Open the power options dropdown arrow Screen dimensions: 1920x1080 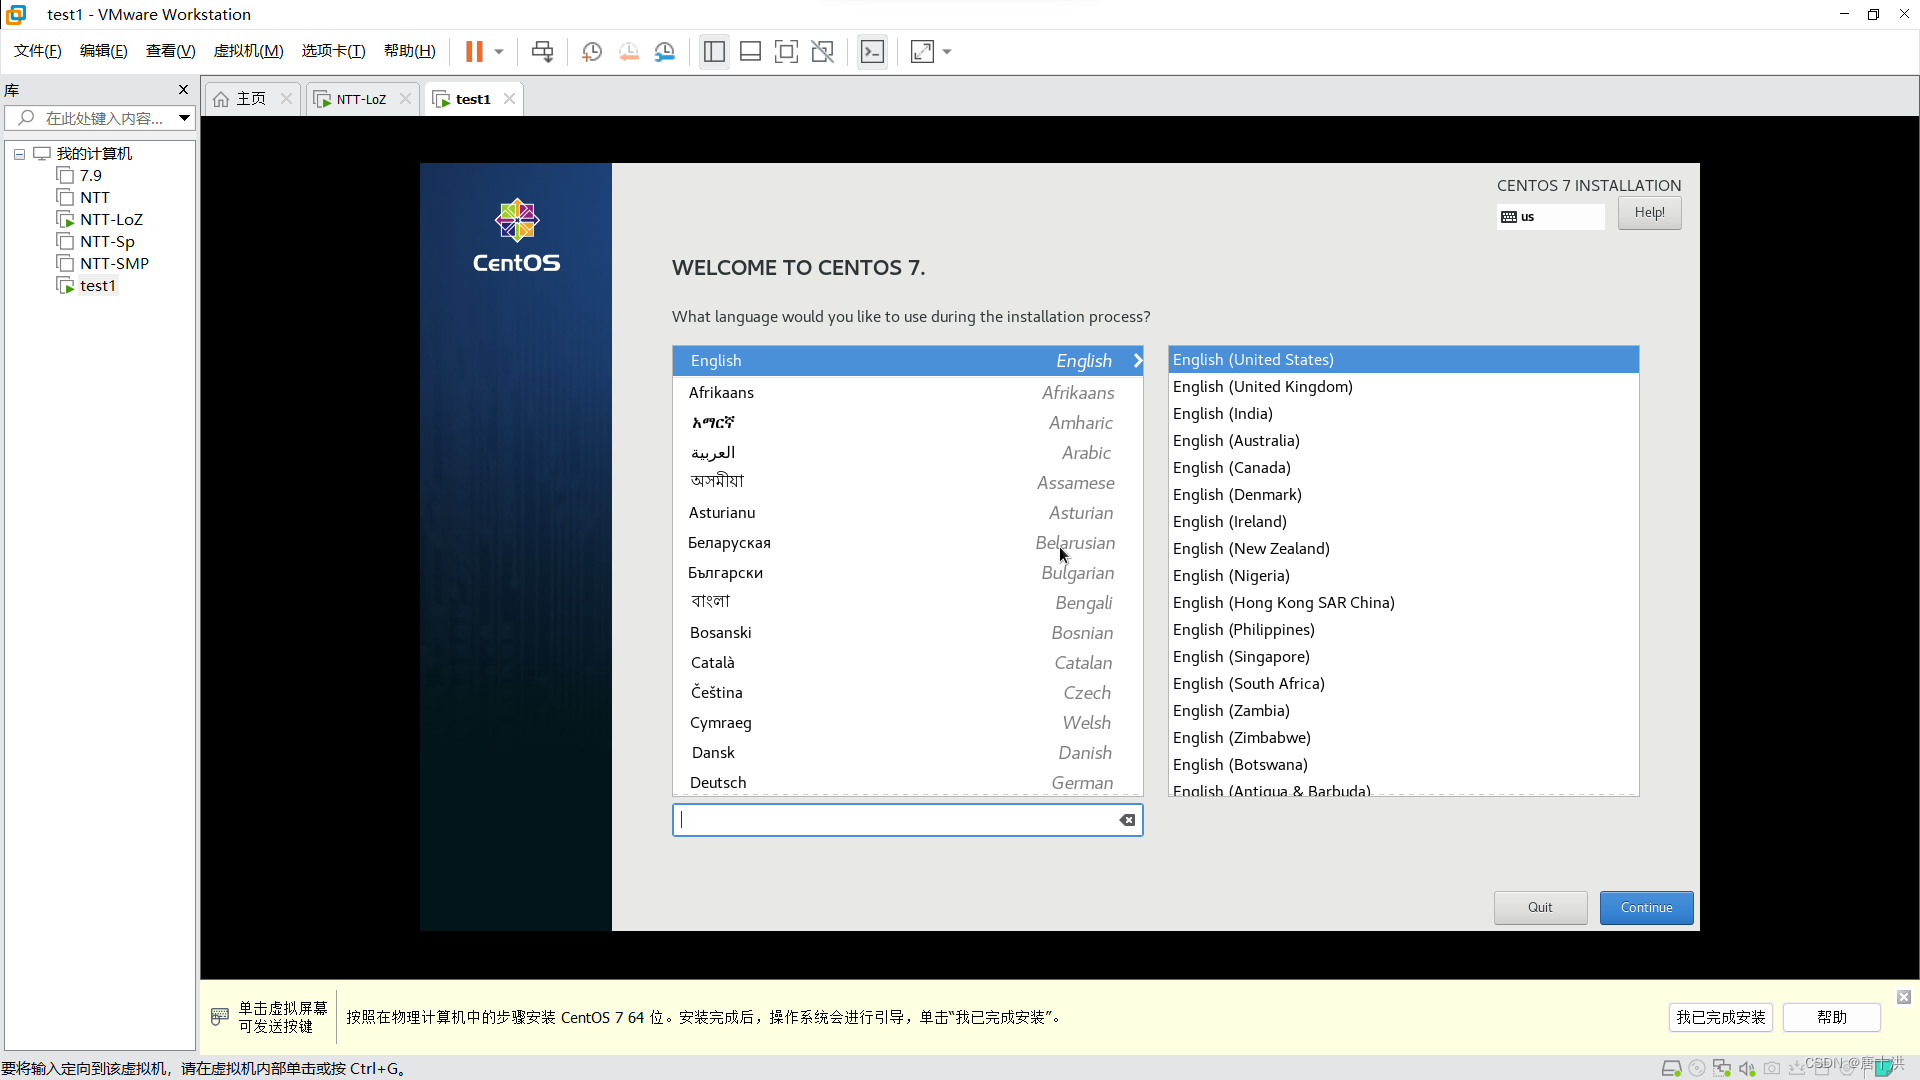pyautogui.click(x=499, y=52)
